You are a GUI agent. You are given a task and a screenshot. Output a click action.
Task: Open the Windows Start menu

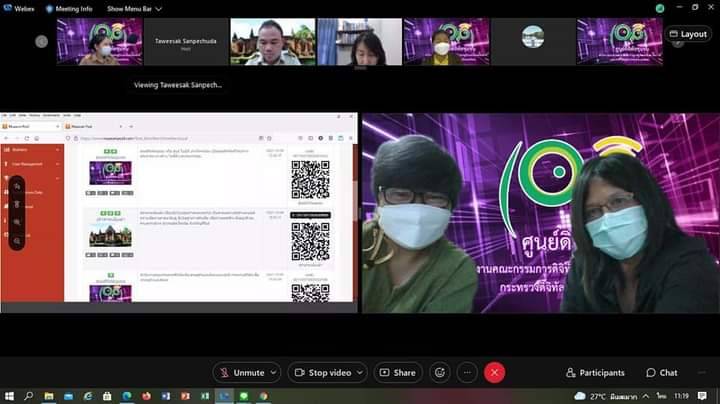[9, 396]
